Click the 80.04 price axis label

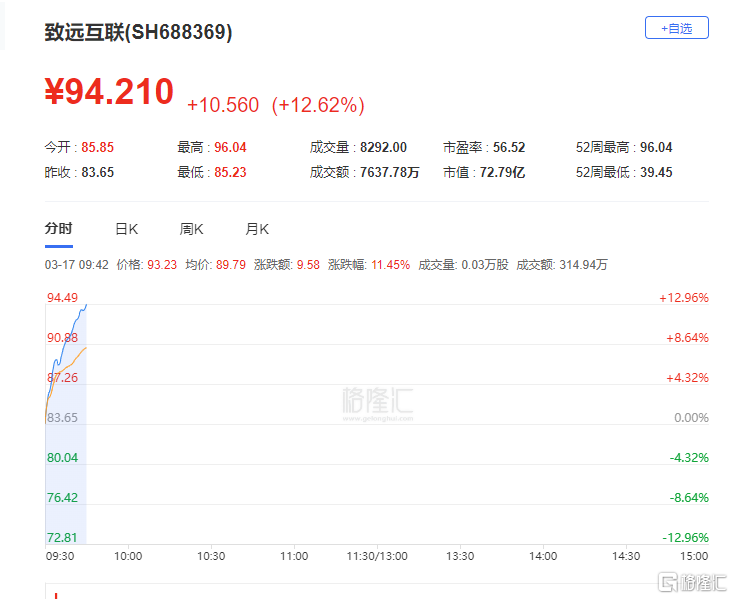(x=62, y=457)
